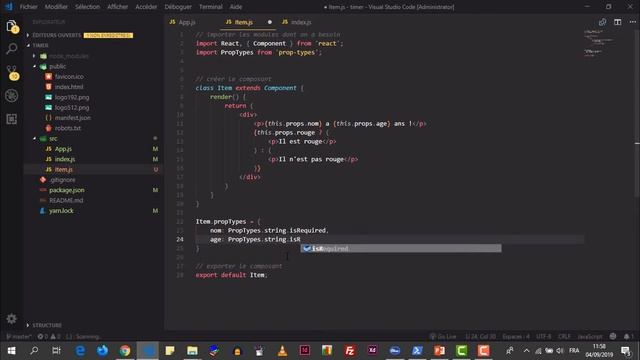
Task: Open the Afficher menu
Action: click(x=118, y=7)
